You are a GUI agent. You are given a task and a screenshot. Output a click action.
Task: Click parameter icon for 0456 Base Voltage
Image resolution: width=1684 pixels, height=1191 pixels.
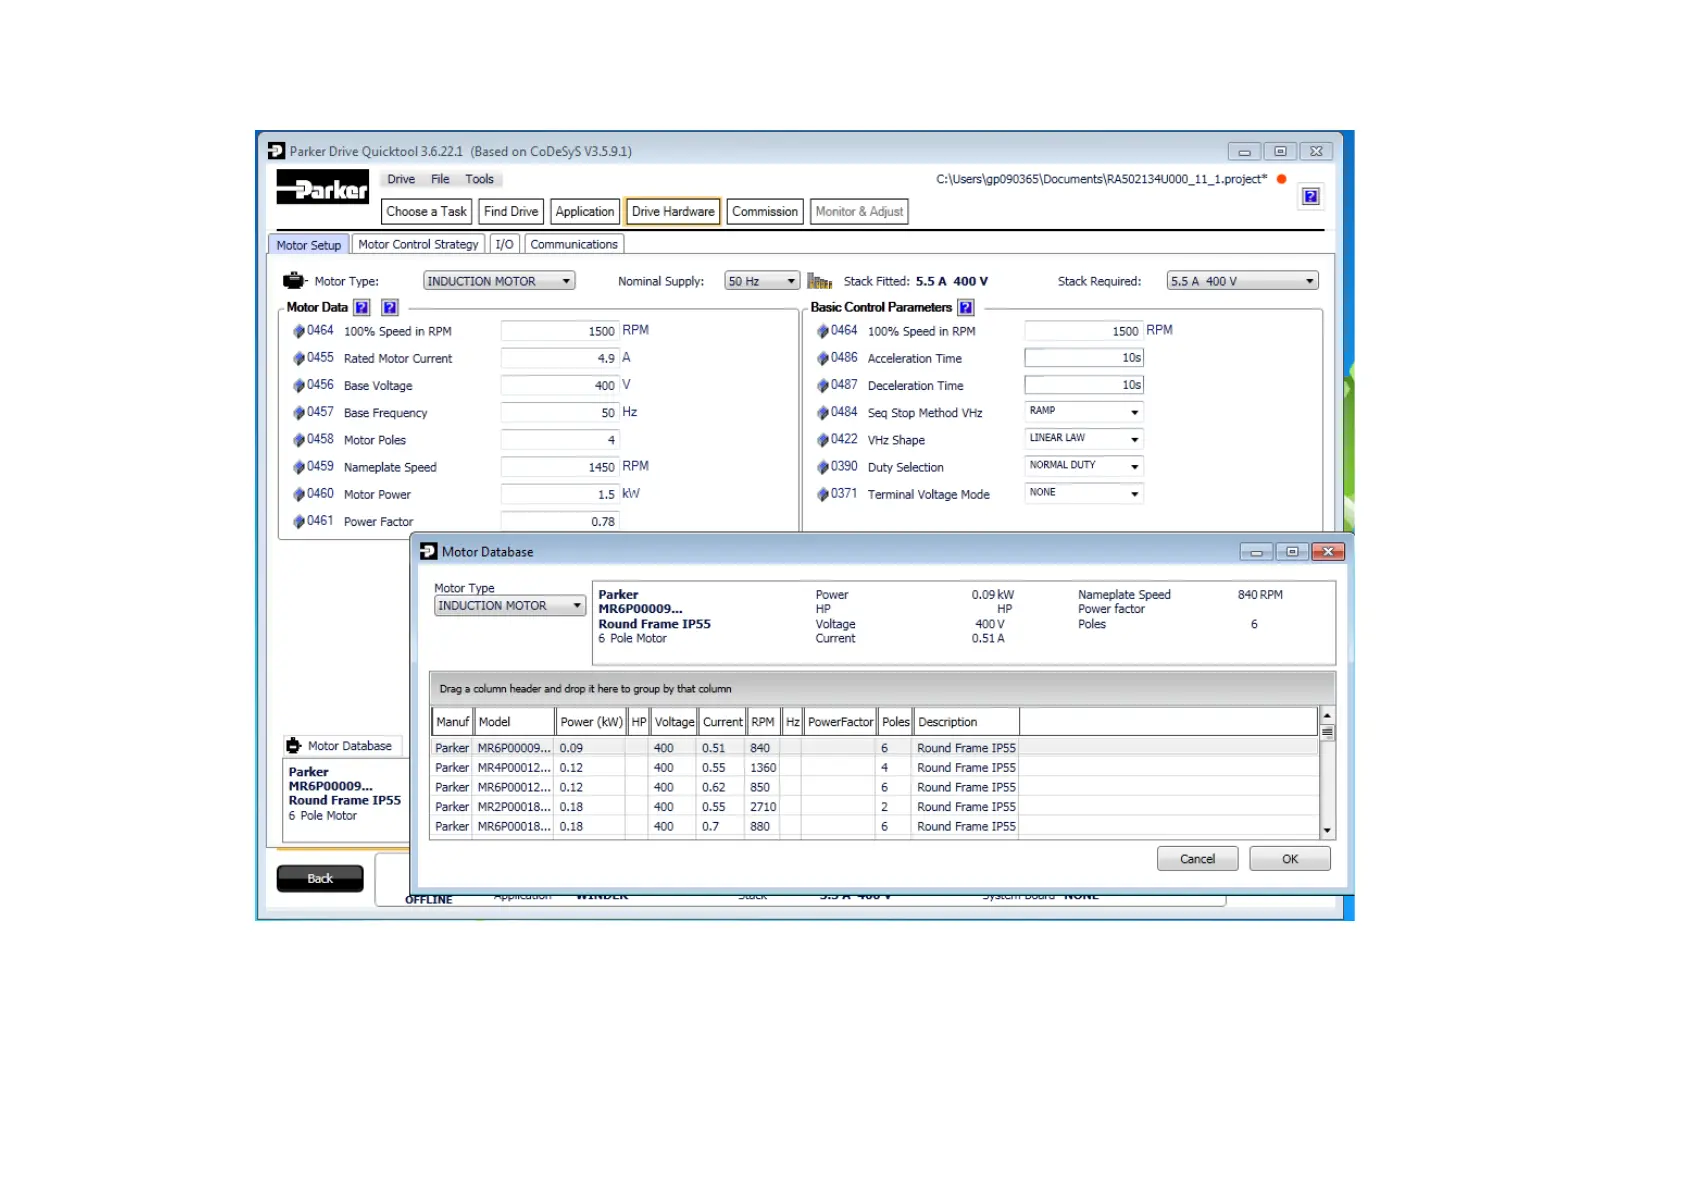[298, 385]
